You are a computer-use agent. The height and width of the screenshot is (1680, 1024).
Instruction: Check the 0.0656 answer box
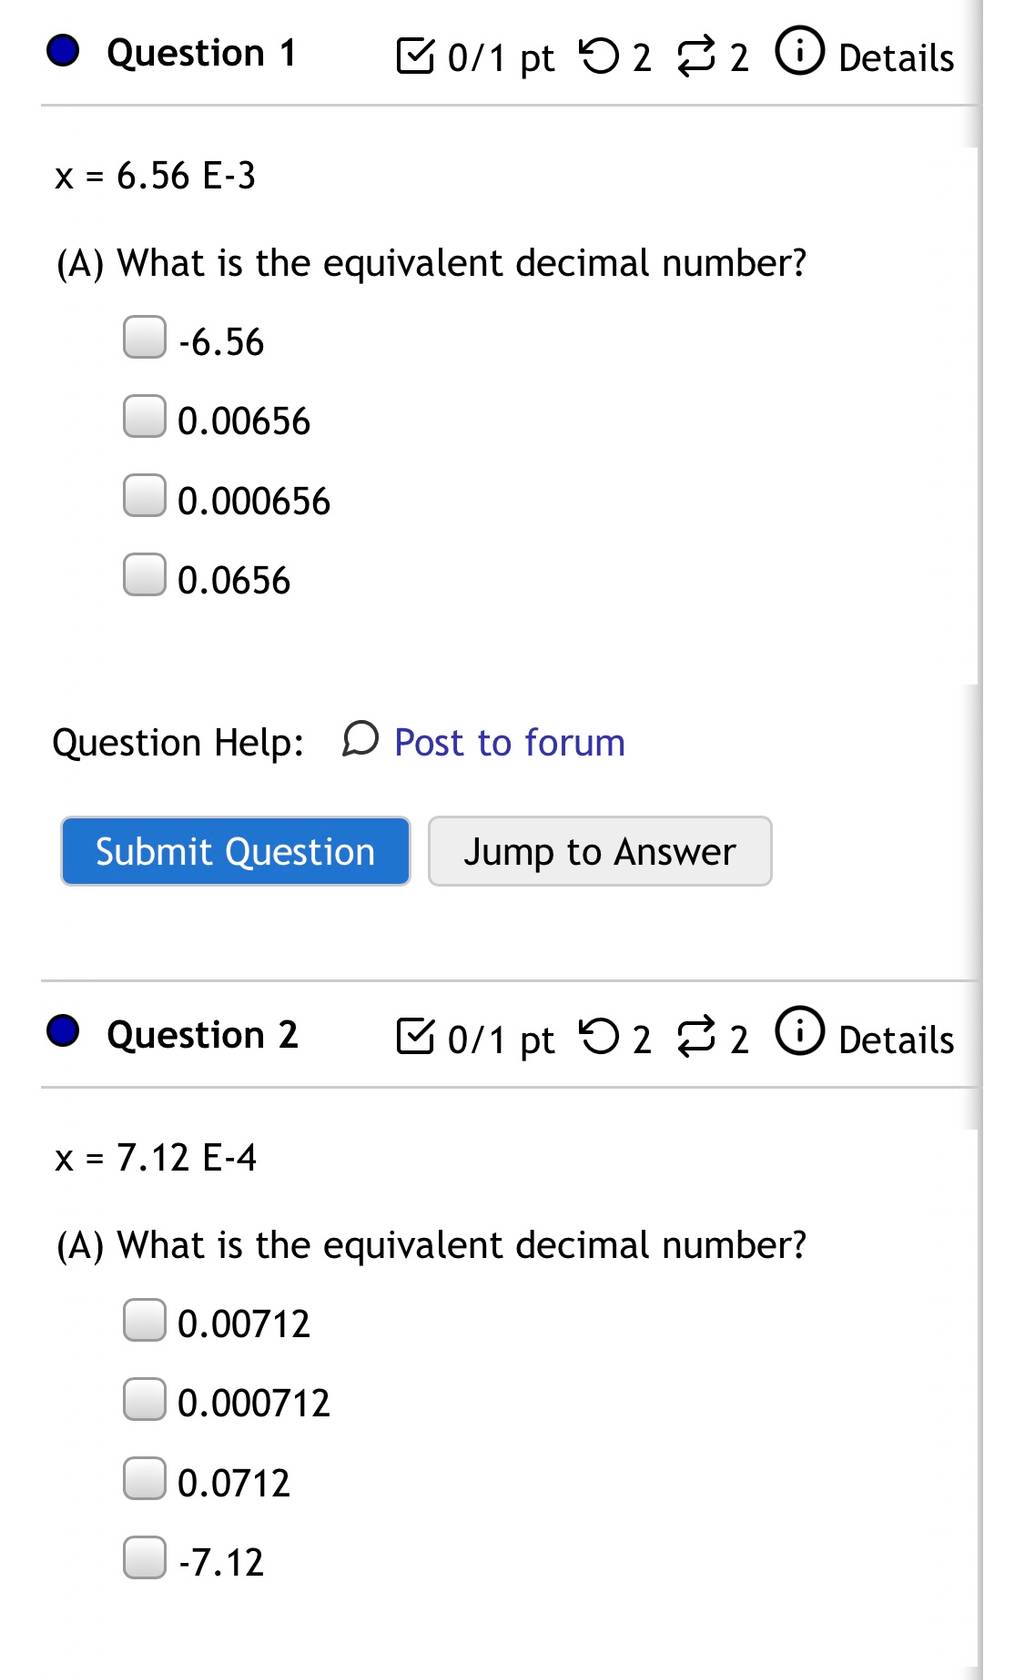[x=145, y=575]
